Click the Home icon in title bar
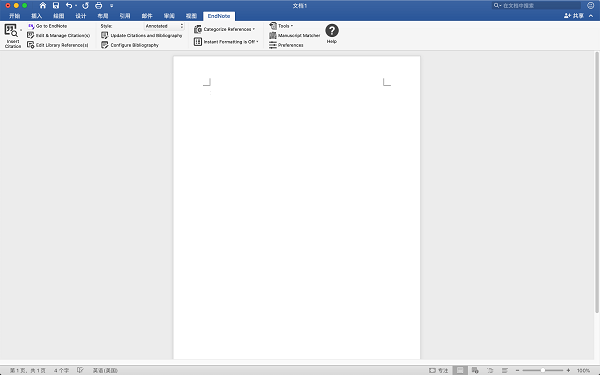Screen dimensions: 600x375 click(x=43, y=5)
